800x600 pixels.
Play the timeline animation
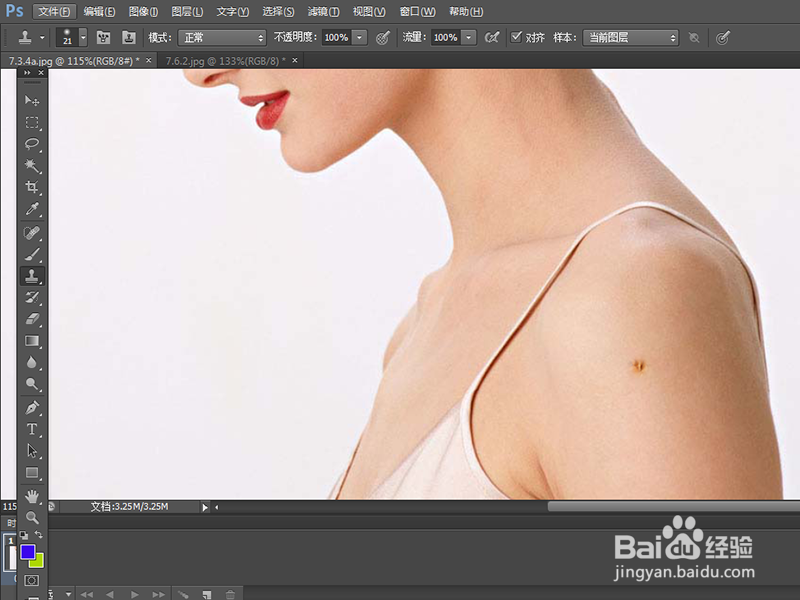134,594
